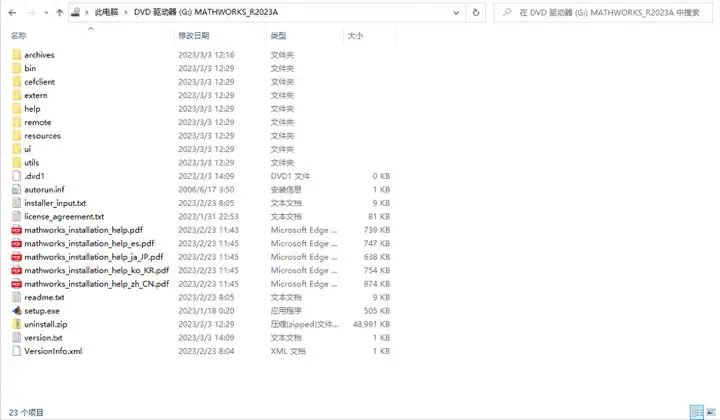Select the autorun.inf file icon
Image resolution: width=720 pixels, height=420 pixels.
click(x=17, y=190)
